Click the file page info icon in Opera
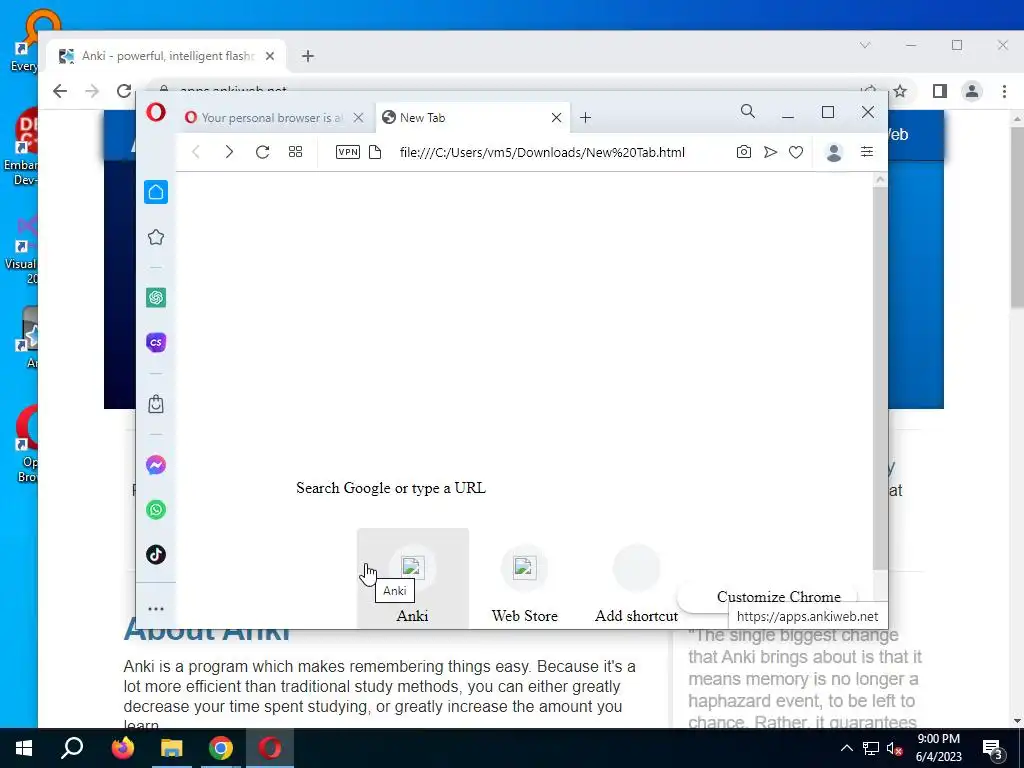Image resolution: width=1024 pixels, height=768 pixels. click(375, 152)
